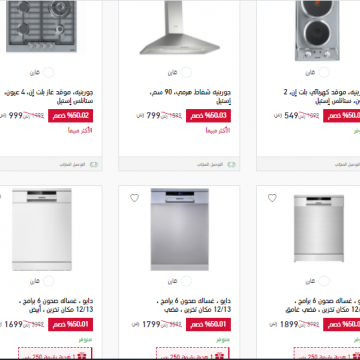Tick compare circle under 2-plate electric hob
This screenshot has width=360, height=360.
coord(324,72)
